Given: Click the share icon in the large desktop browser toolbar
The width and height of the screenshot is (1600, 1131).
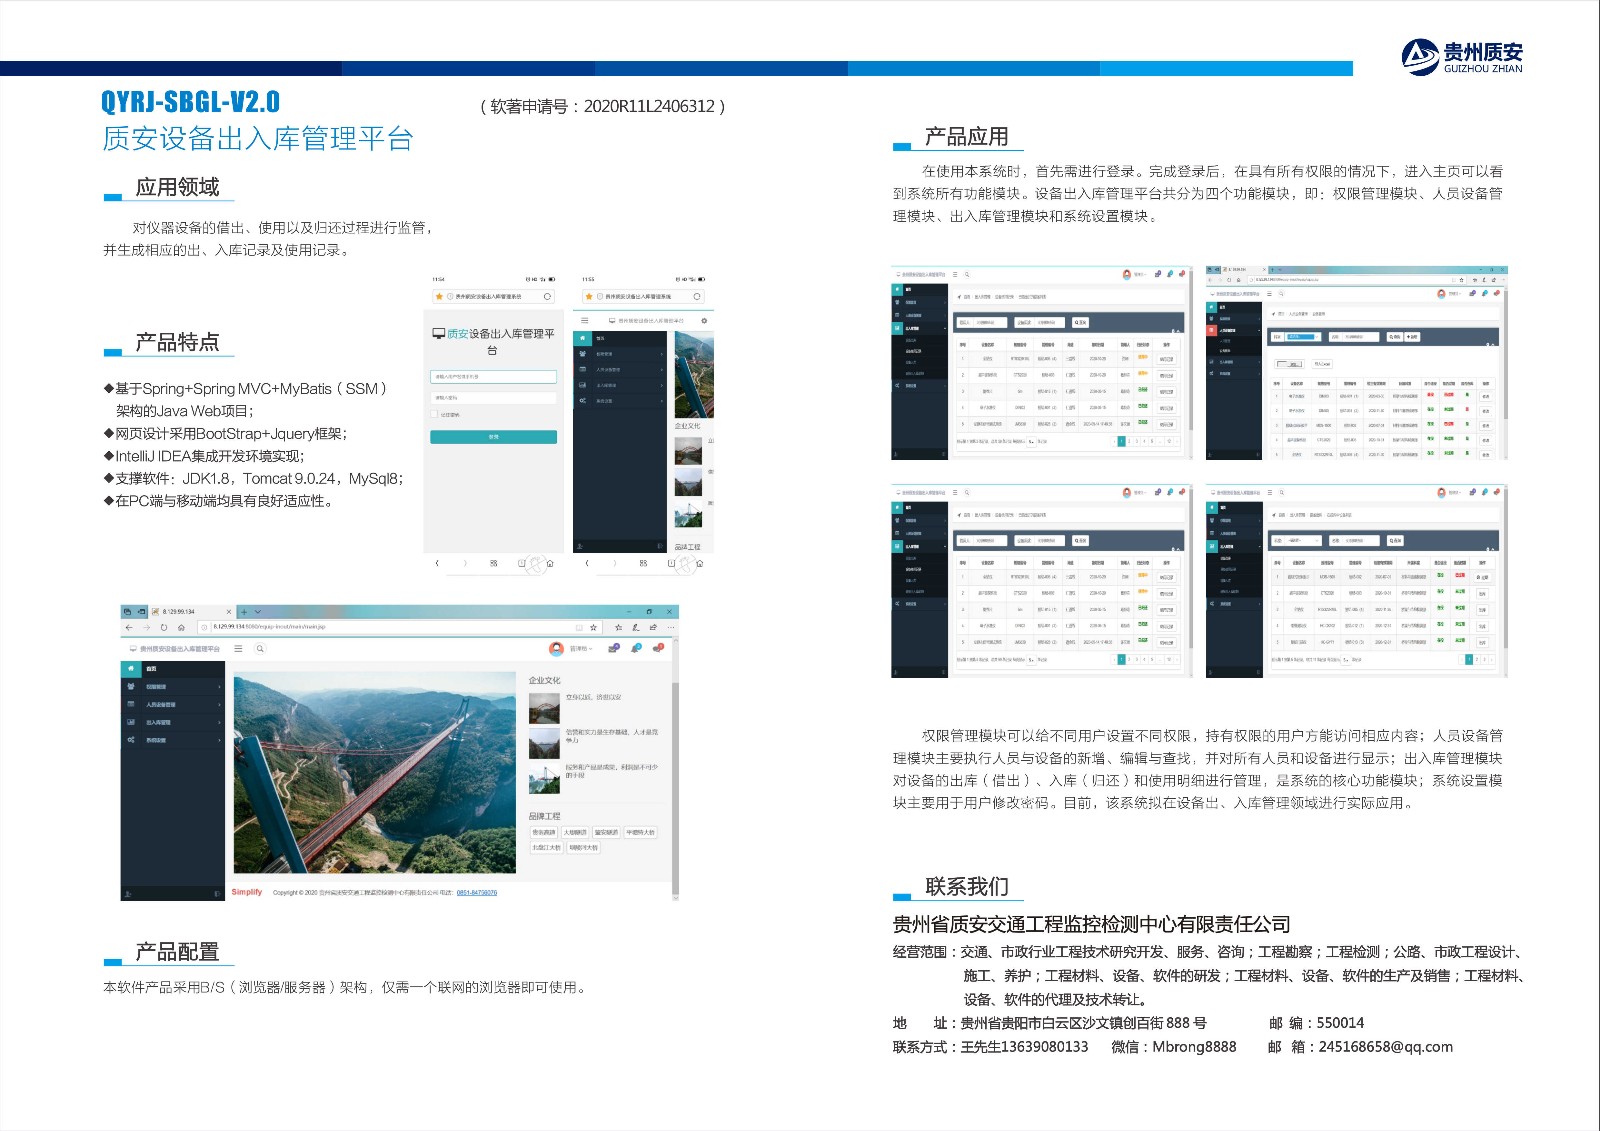Looking at the screenshot, I should pos(653,627).
